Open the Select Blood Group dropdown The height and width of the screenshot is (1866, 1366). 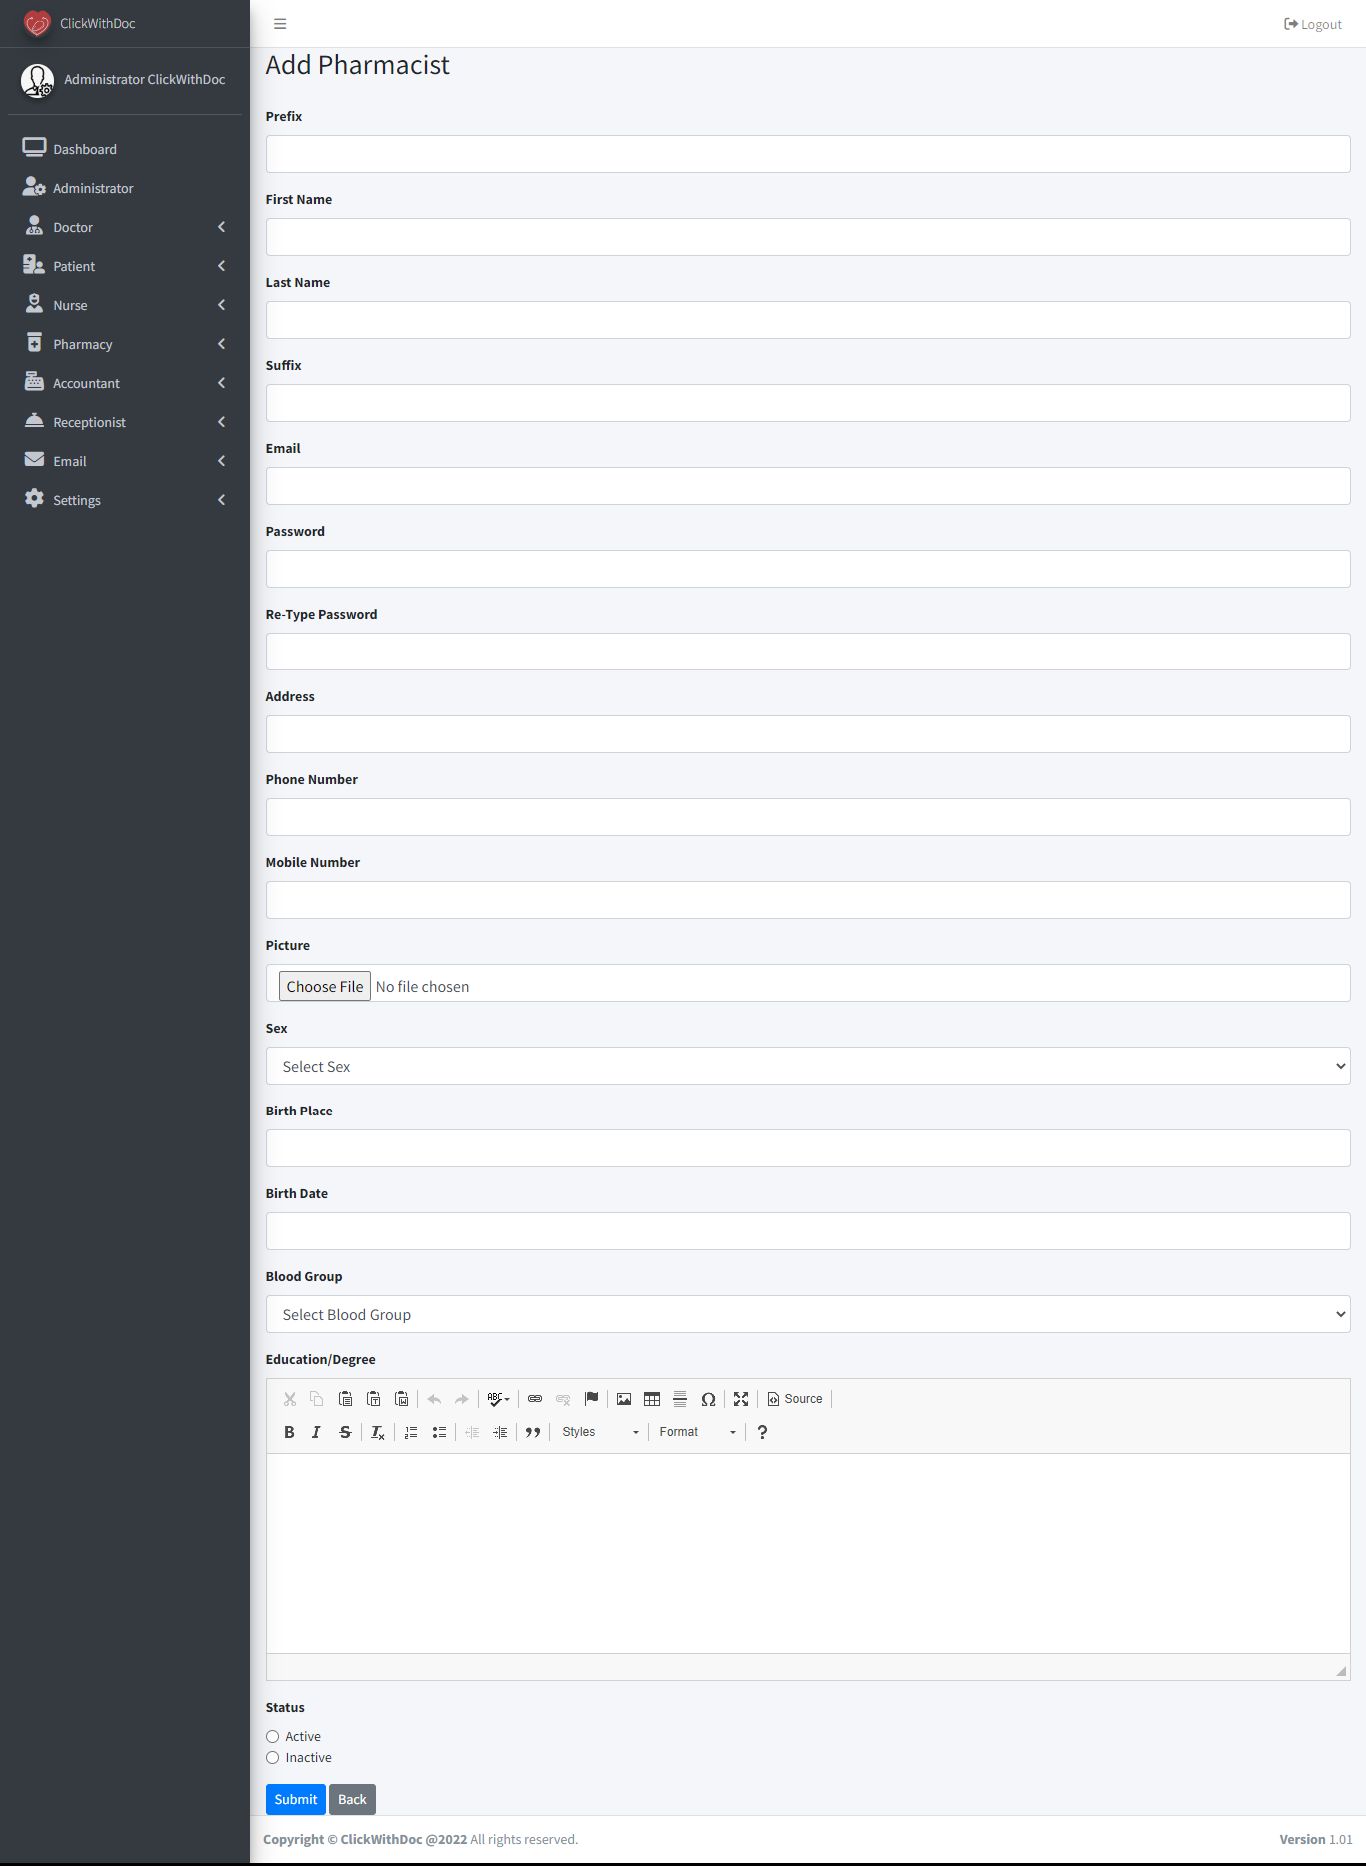[808, 1314]
